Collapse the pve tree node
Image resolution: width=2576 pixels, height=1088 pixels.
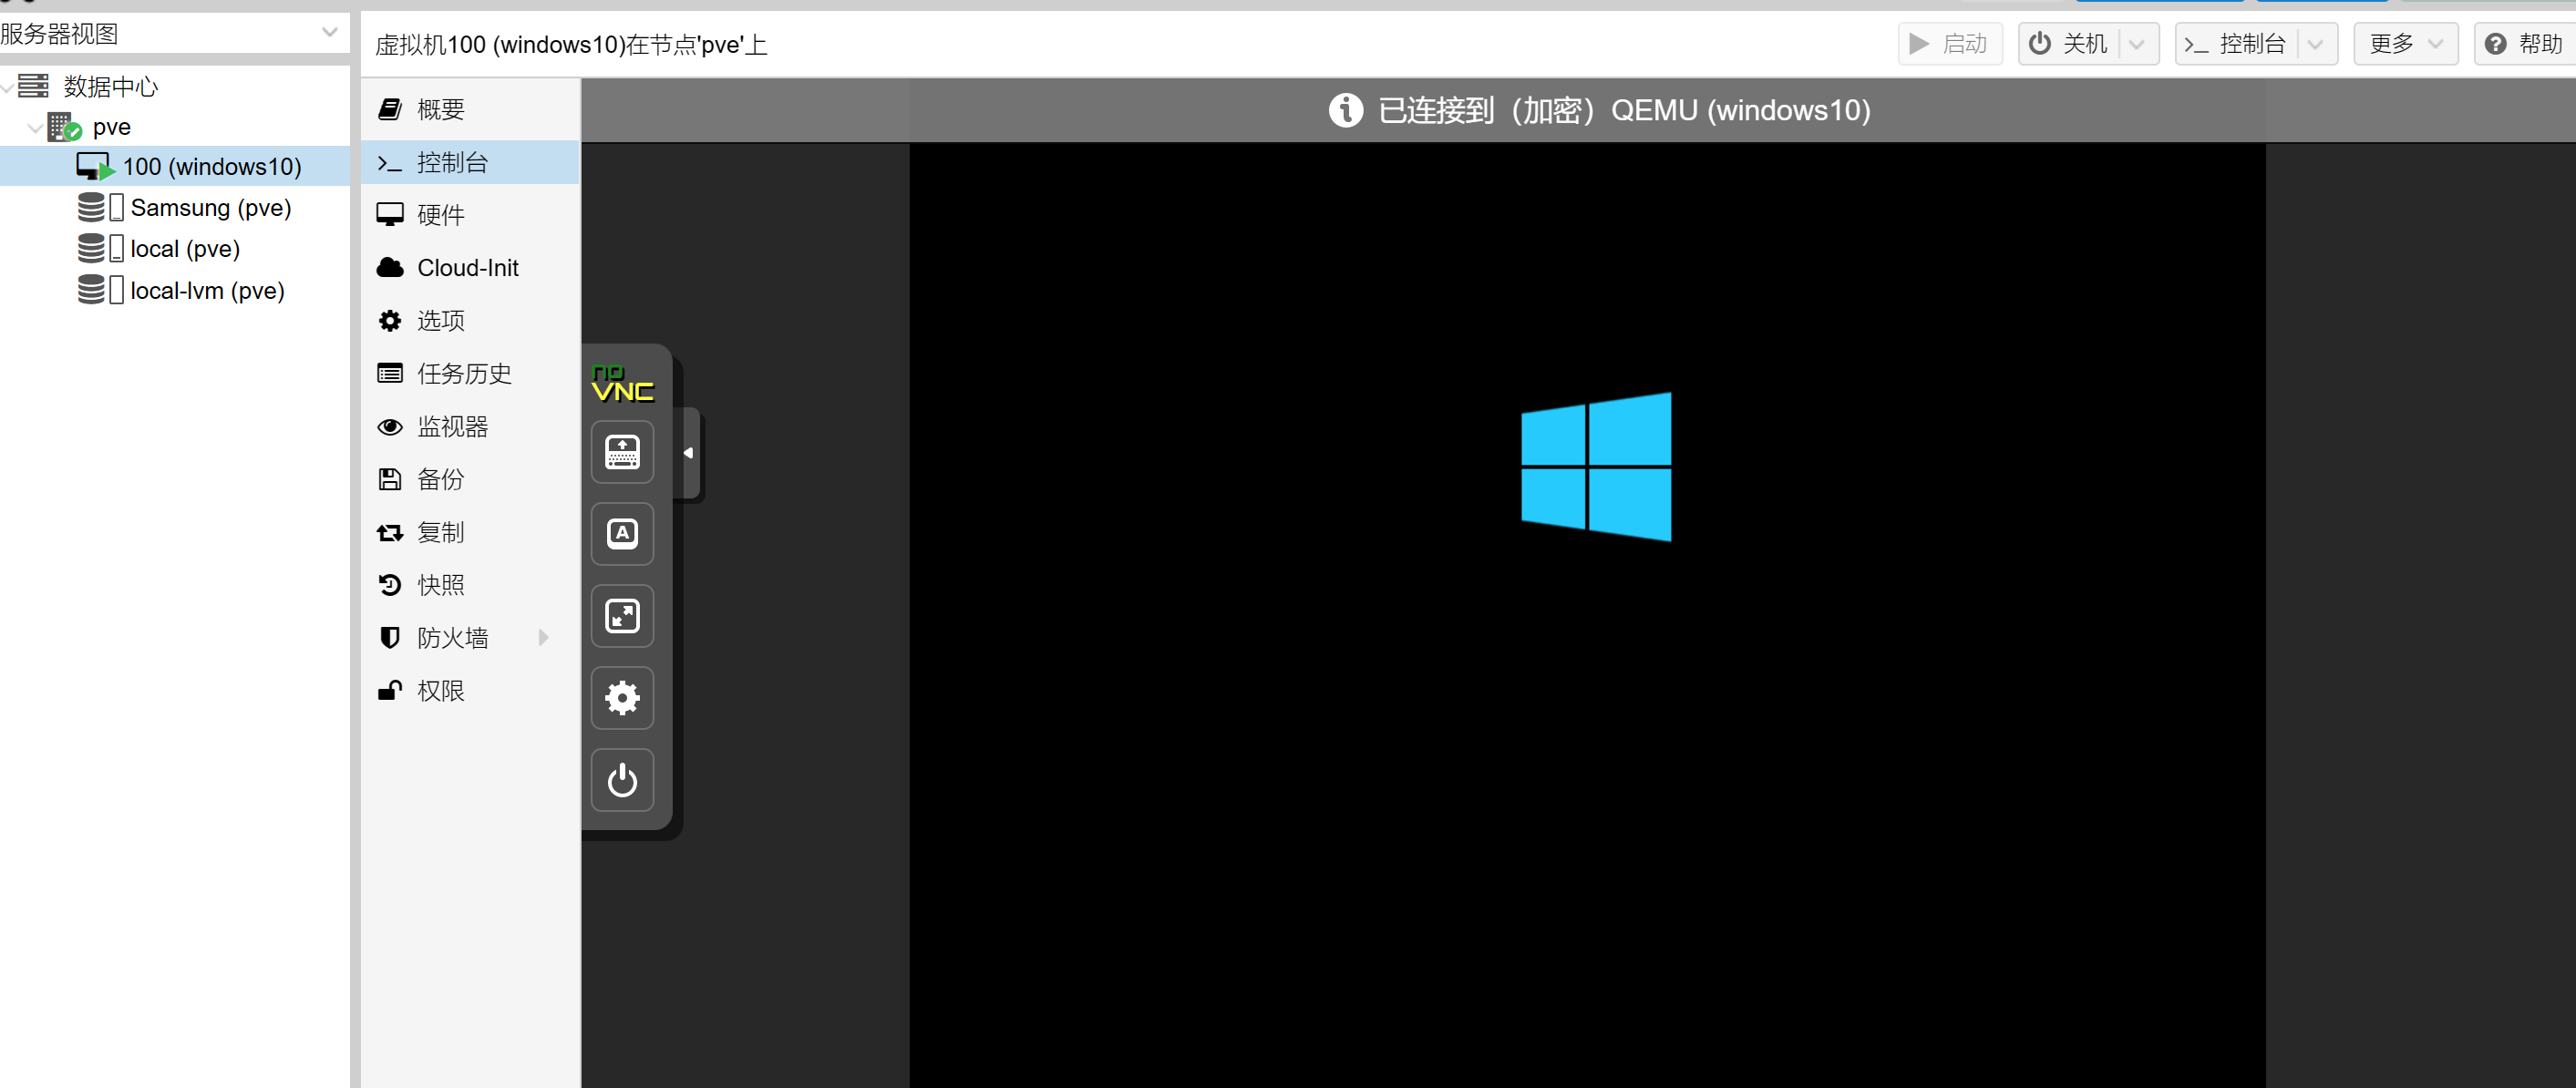(35, 128)
